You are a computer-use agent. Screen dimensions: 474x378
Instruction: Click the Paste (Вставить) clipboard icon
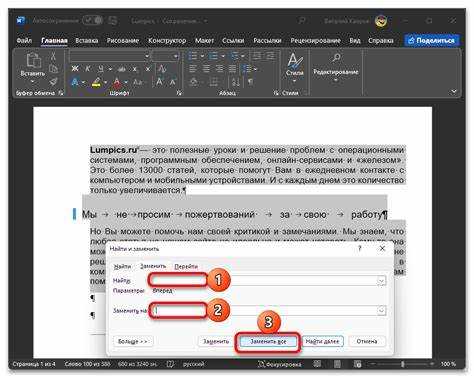(x=34, y=61)
